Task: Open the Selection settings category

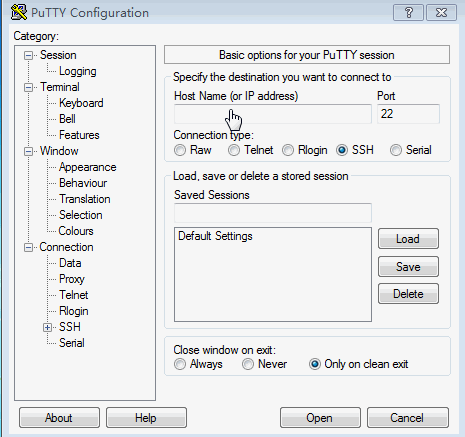Action: click(x=80, y=215)
